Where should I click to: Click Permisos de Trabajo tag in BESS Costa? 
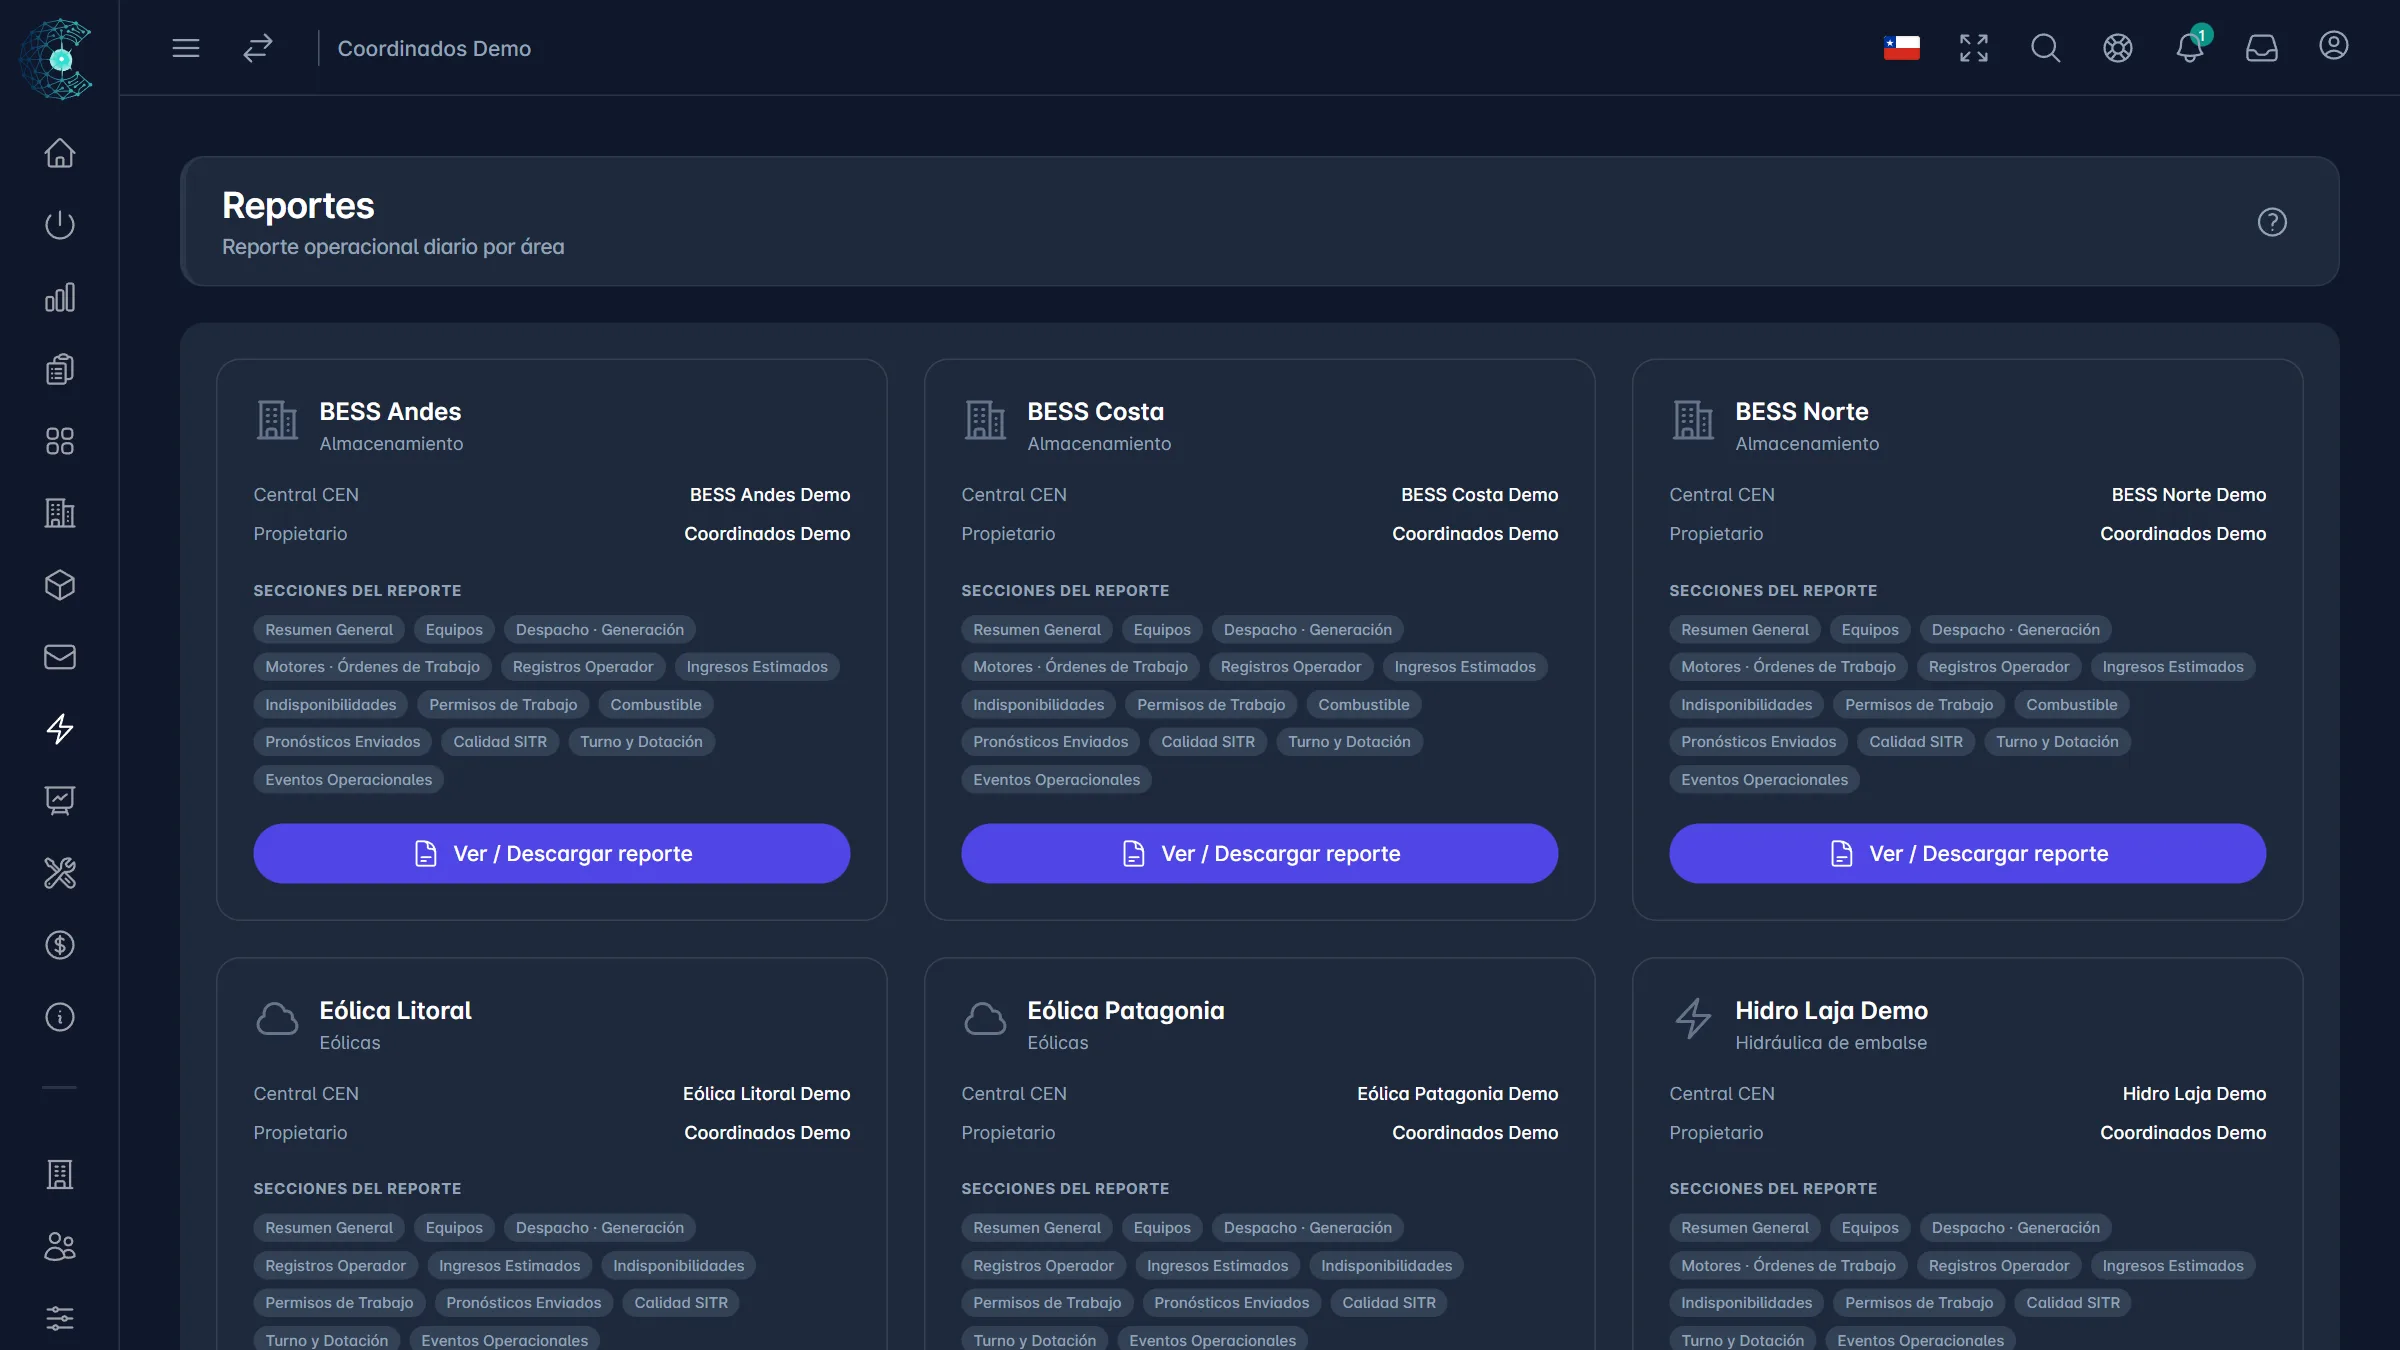click(x=1211, y=705)
